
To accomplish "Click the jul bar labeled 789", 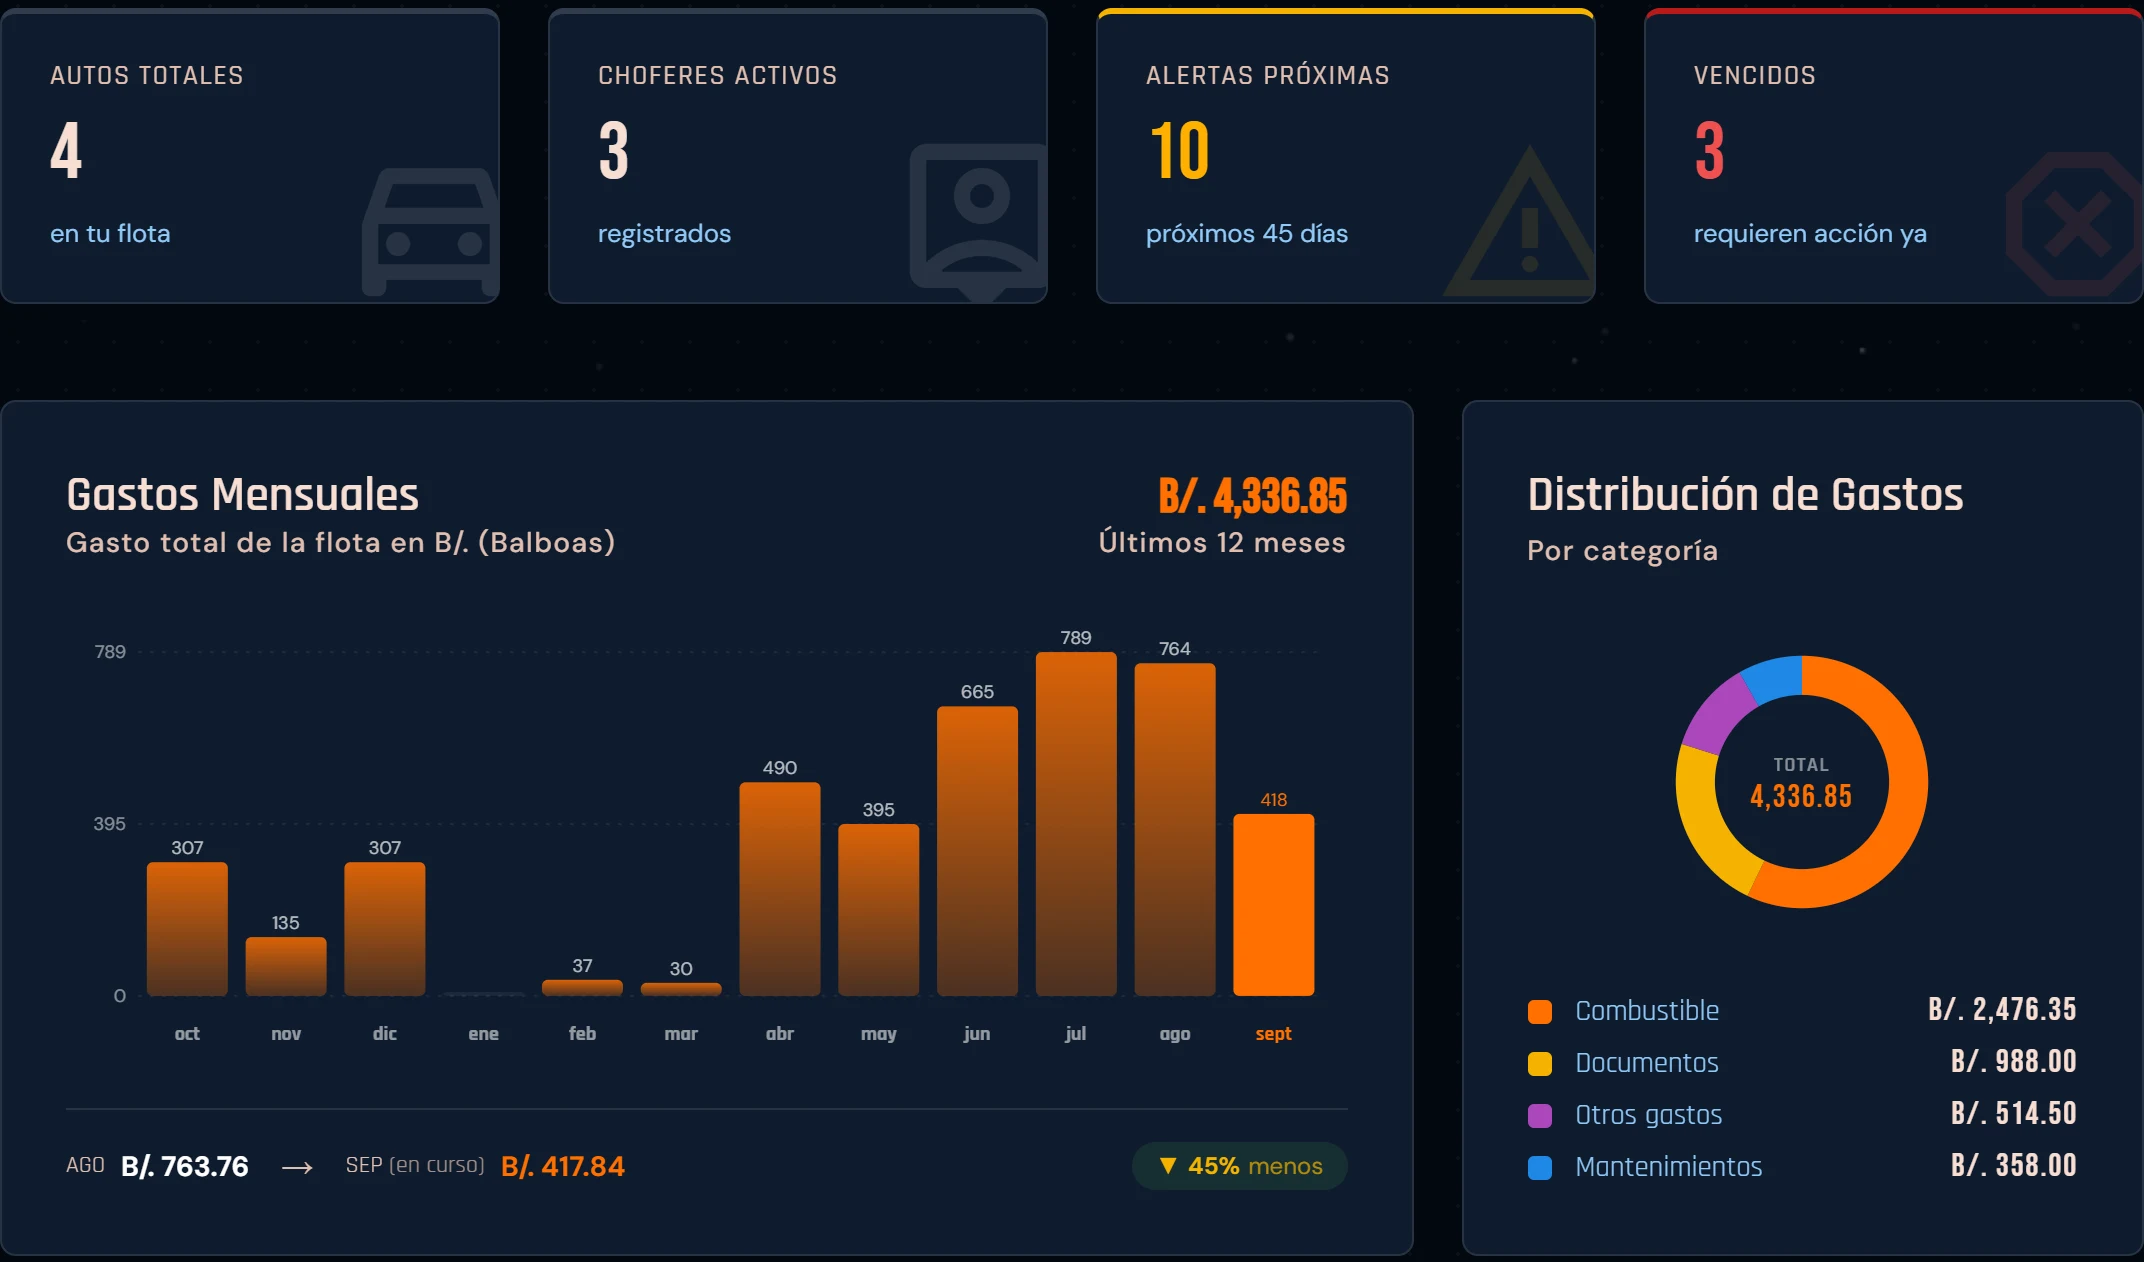I will click(1076, 824).
